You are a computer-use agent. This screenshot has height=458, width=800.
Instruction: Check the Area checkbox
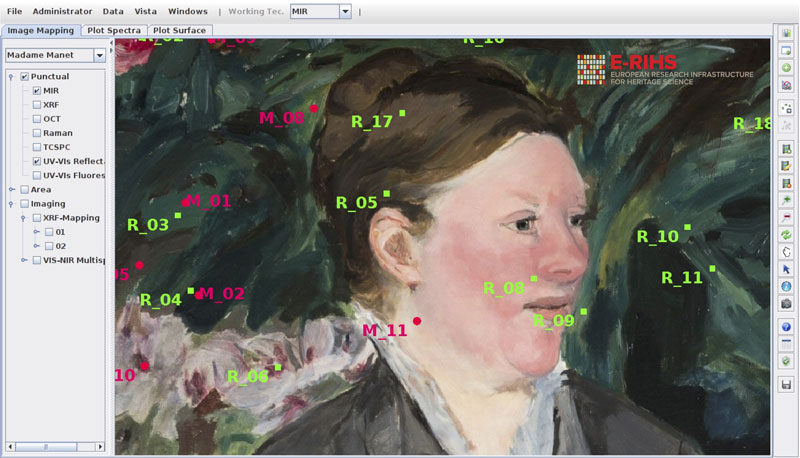[24, 190]
